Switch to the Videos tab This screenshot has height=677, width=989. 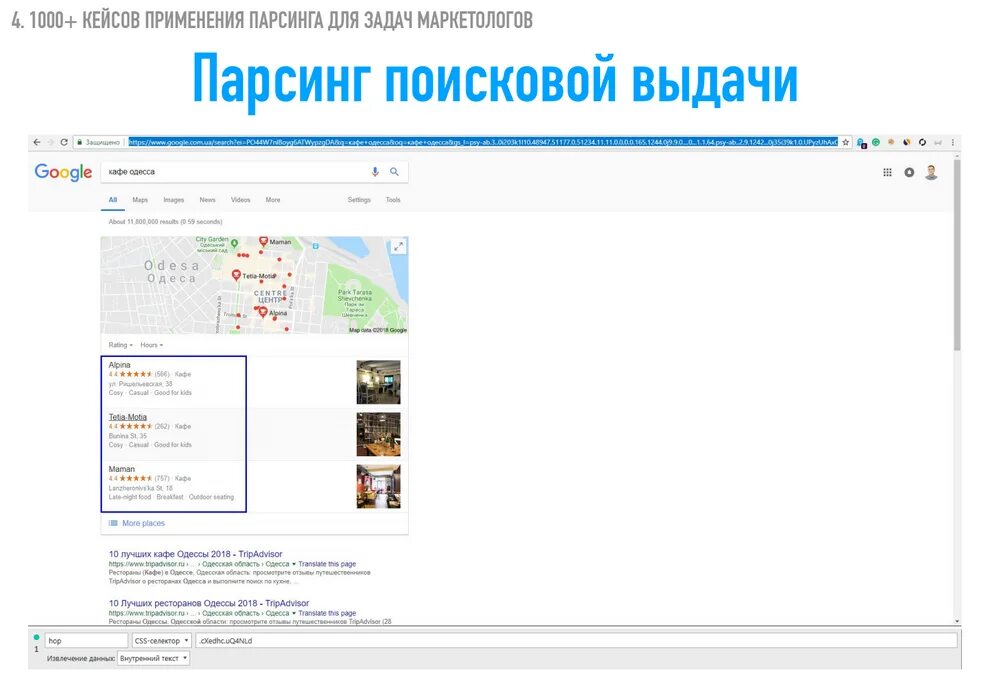(240, 200)
